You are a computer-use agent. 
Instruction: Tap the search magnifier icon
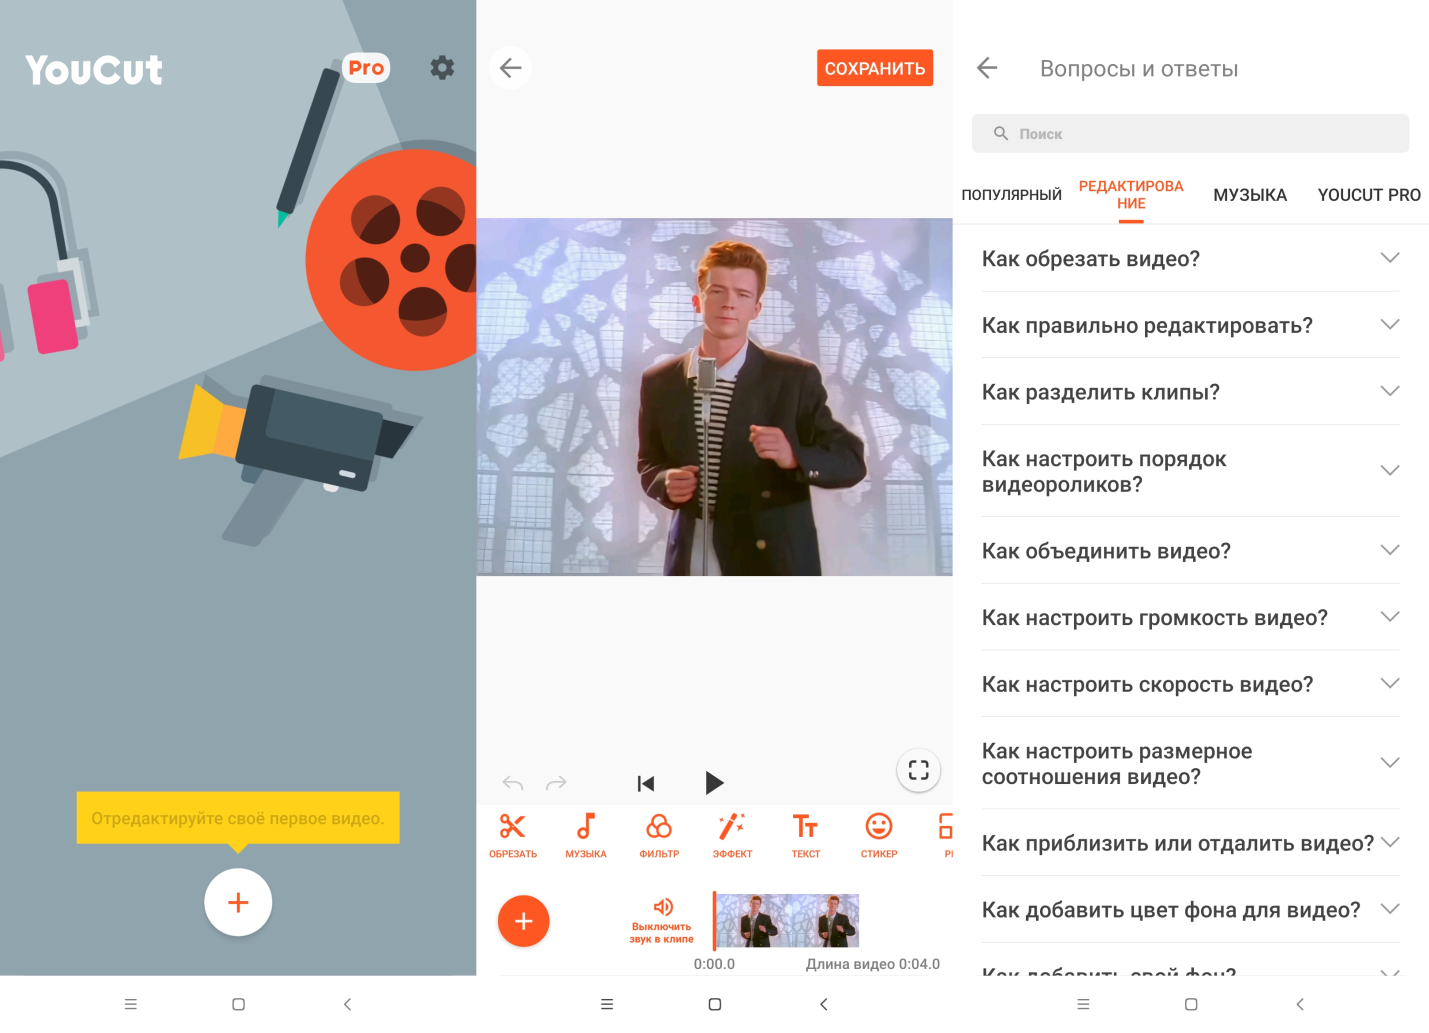[x=1001, y=133]
